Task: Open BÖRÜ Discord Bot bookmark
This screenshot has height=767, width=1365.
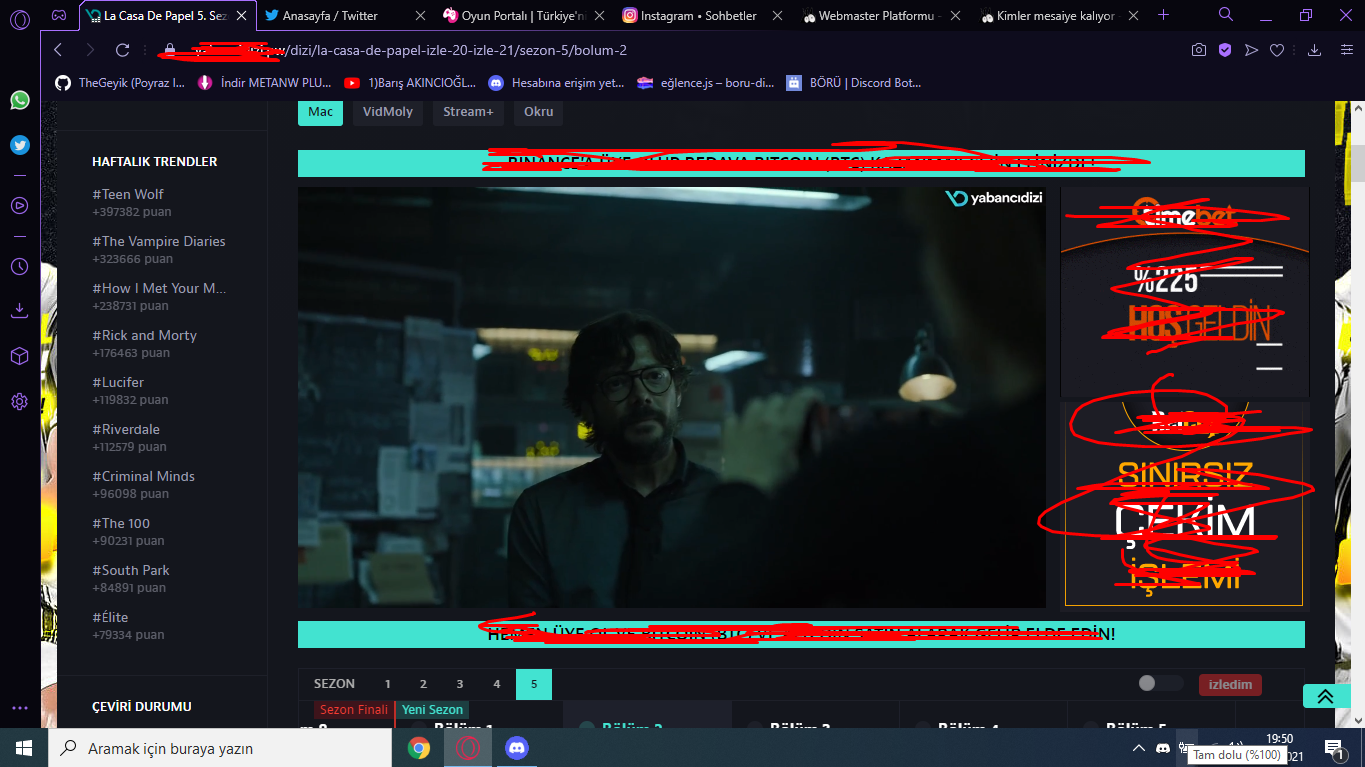Action: [x=854, y=83]
